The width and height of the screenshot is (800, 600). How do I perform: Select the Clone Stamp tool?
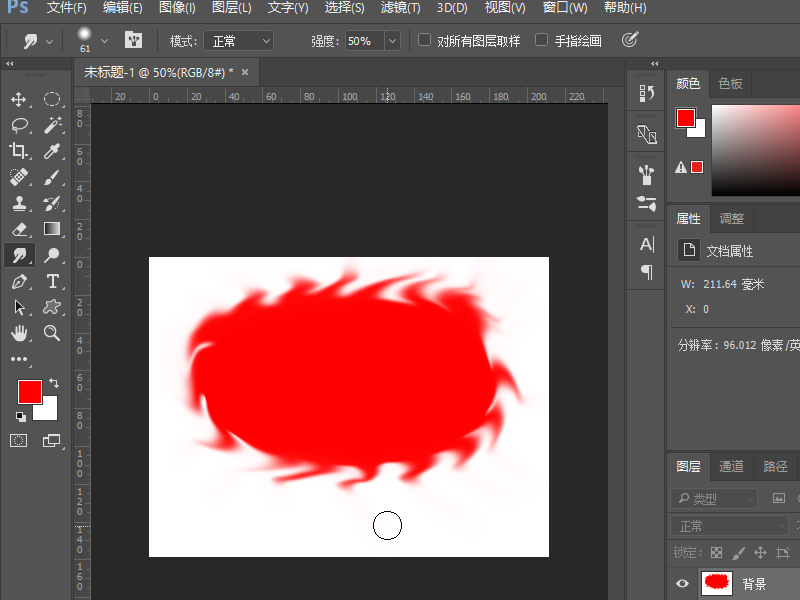click(x=19, y=203)
